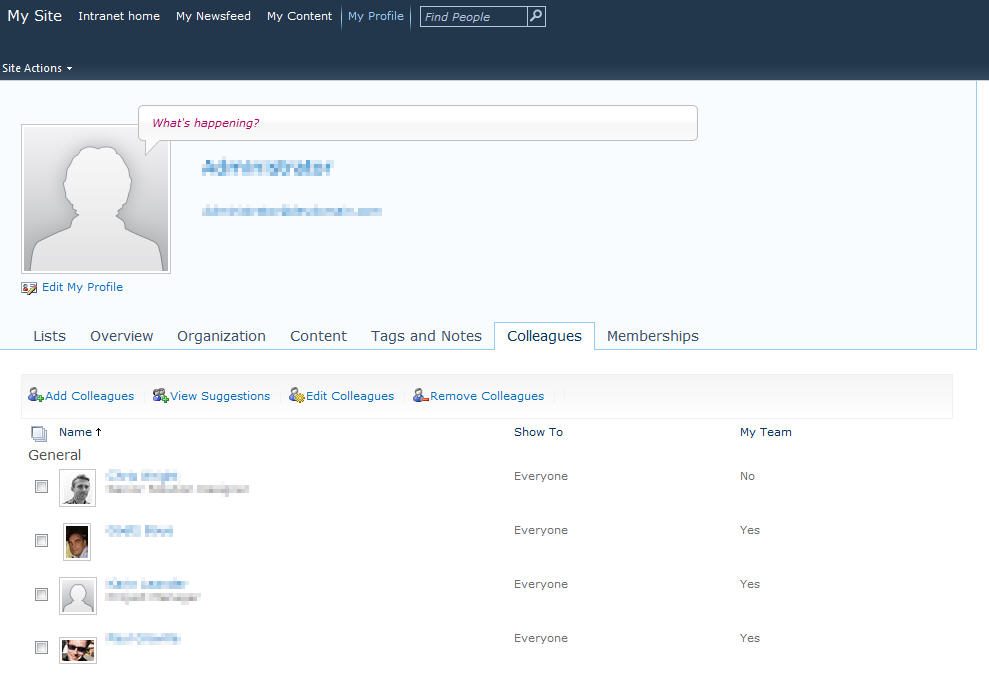The image size is (989, 683).
Task: Click the Remove Colleagues icon
Action: tap(421, 396)
